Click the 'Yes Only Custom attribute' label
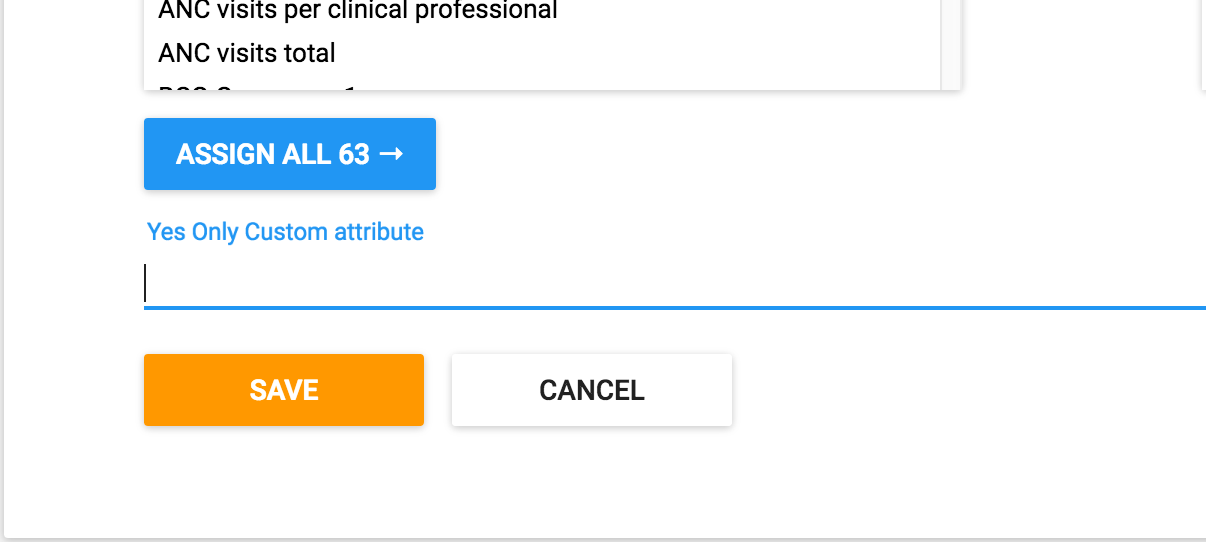1206x542 pixels. coord(285,232)
